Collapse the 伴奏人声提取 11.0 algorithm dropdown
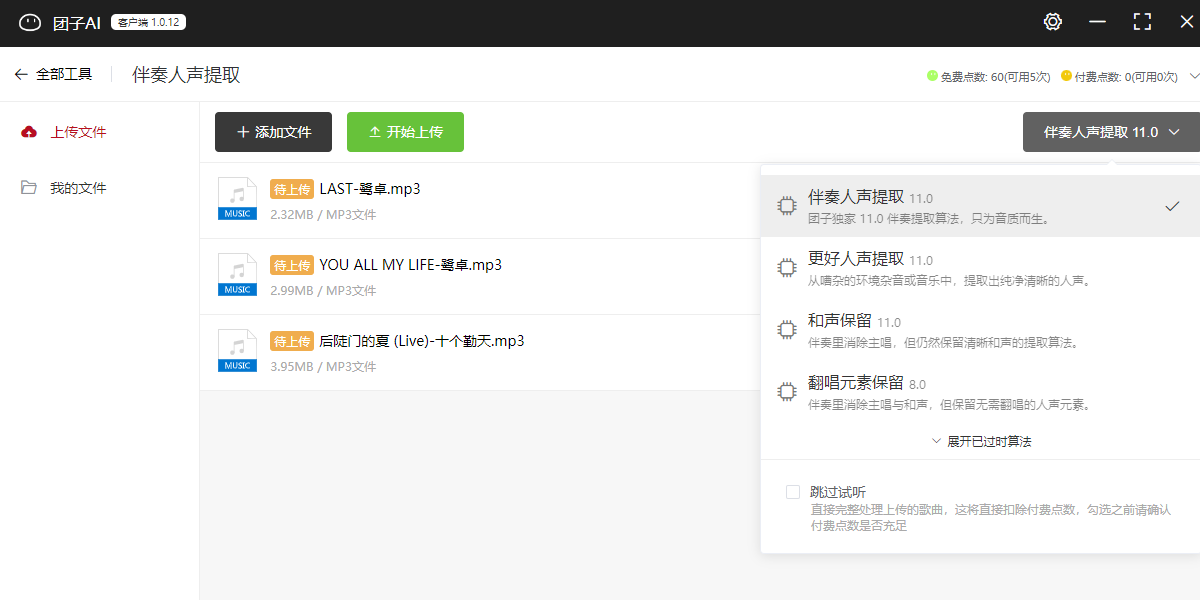Viewport: 1200px width, 600px height. pyautogui.click(x=1111, y=132)
